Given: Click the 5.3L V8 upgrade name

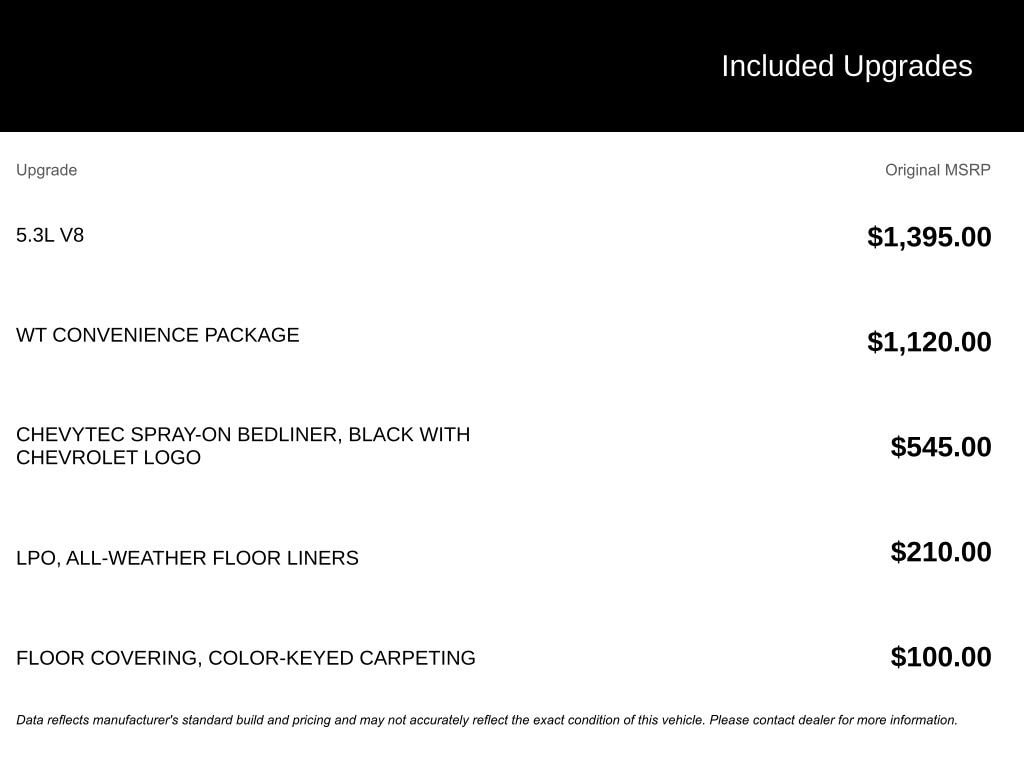Looking at the screenshot, I should point(50,236).
